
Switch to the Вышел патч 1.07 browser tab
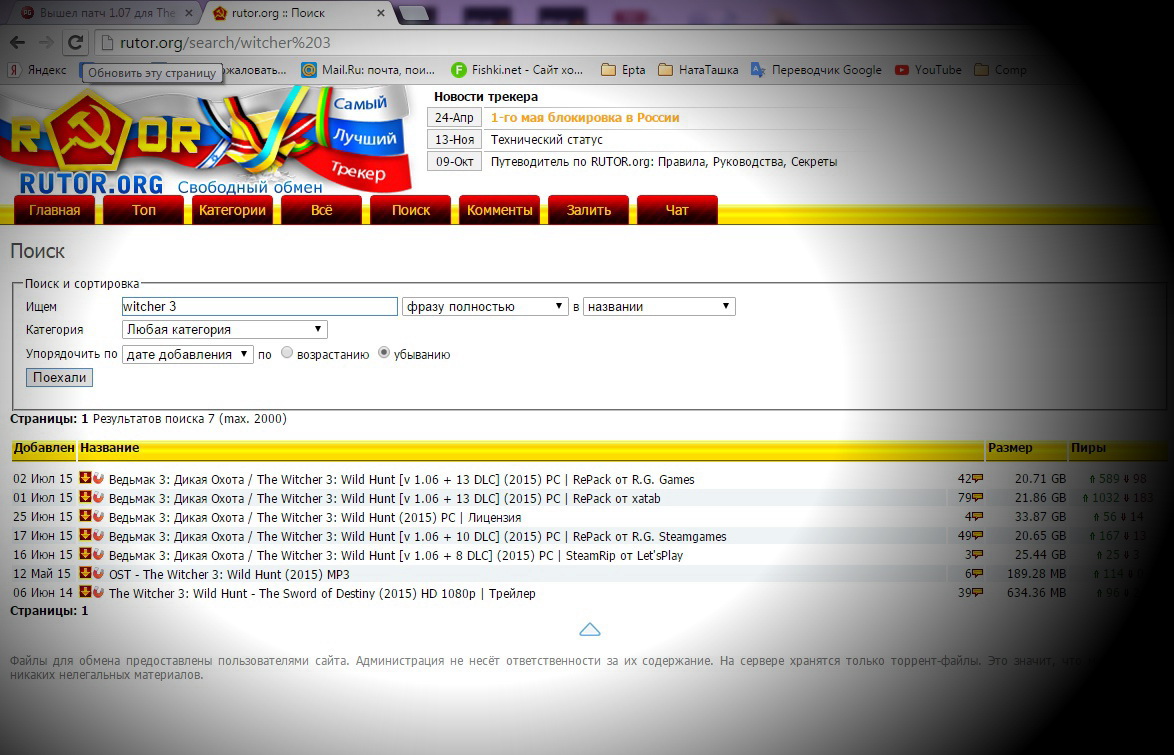pyautogui.click(x=105, y=13)
